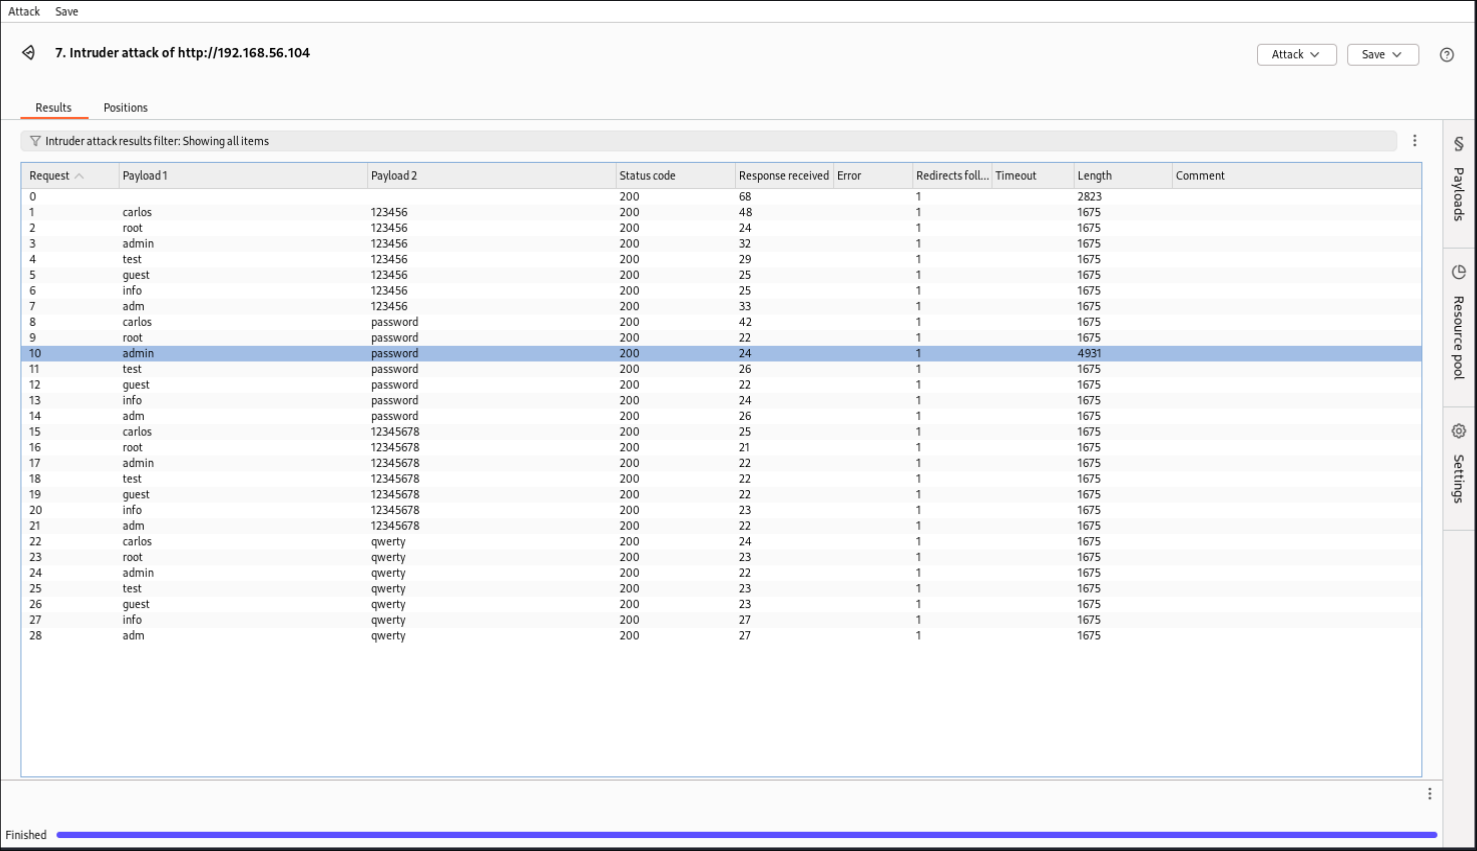Open the Attack menu in menu bar
Image resolution: width=1477 pixels, height=851 pixels.
pos(24,11)
